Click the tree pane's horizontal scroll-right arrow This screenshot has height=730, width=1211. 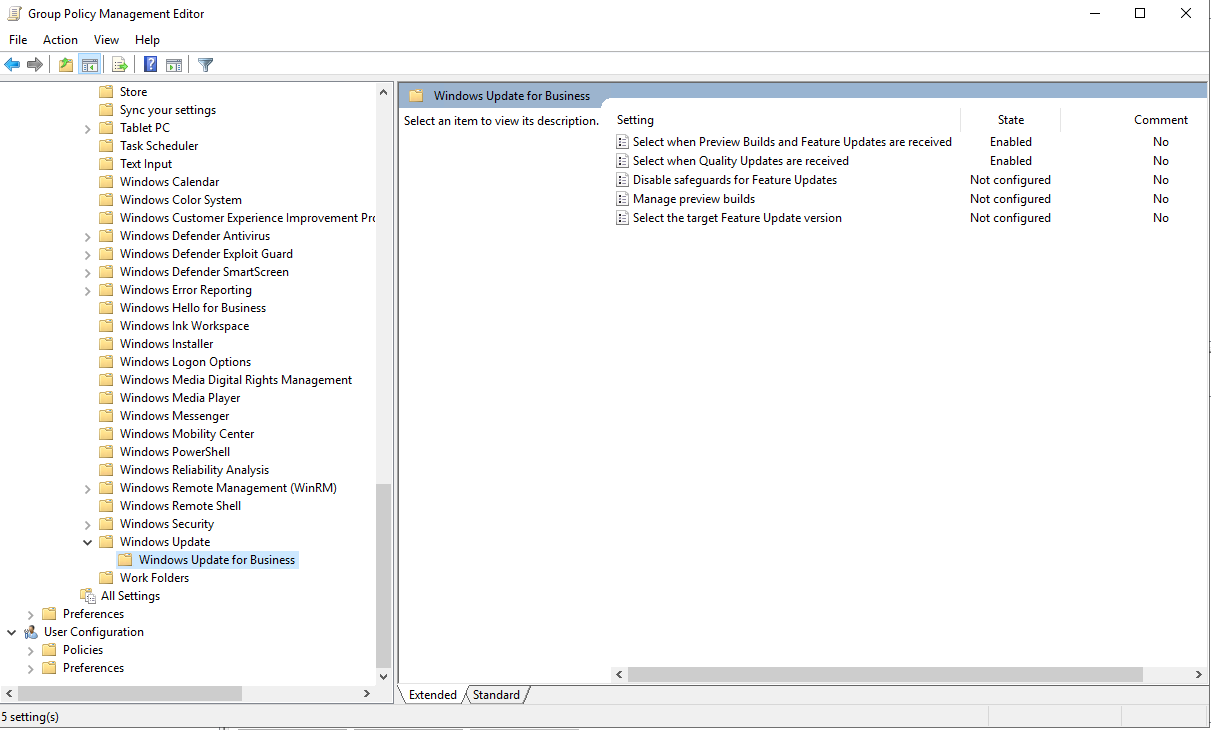tap(367, 693)
